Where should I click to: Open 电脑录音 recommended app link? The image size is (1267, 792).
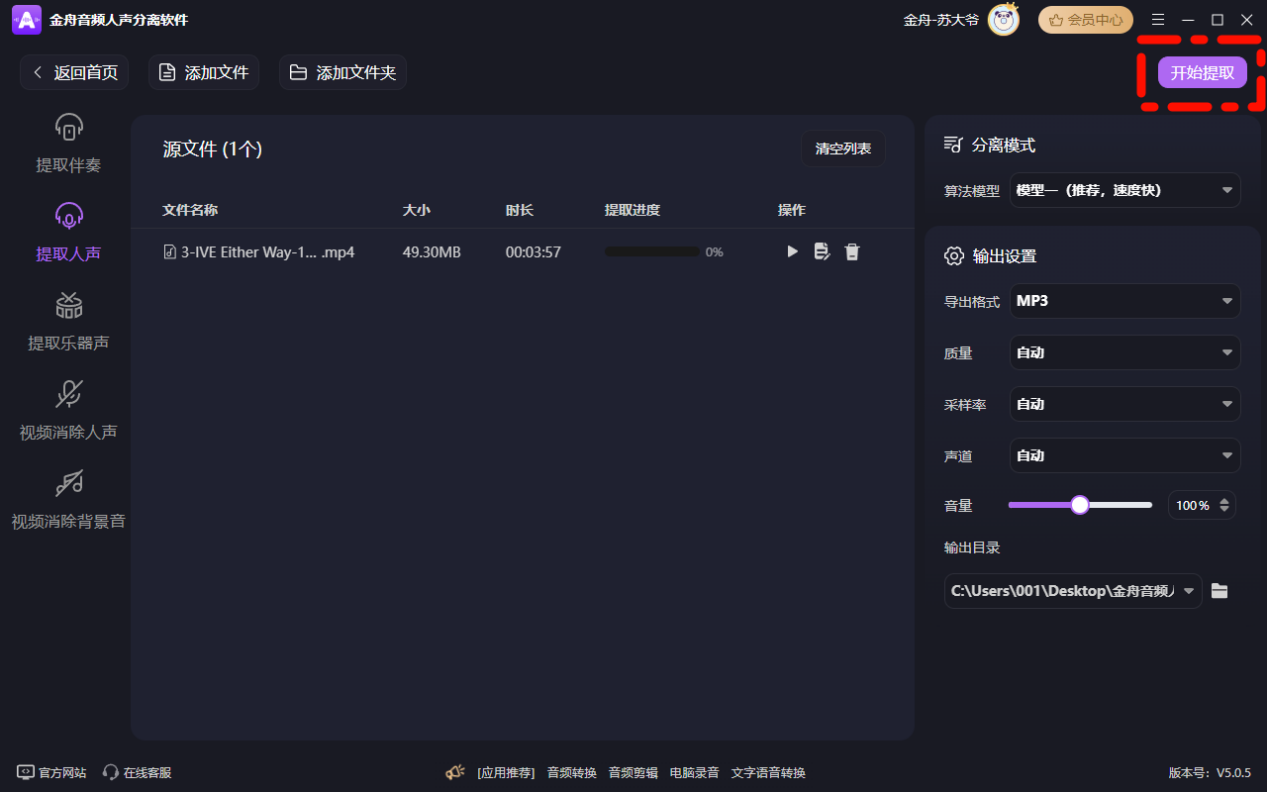(694, 773)
